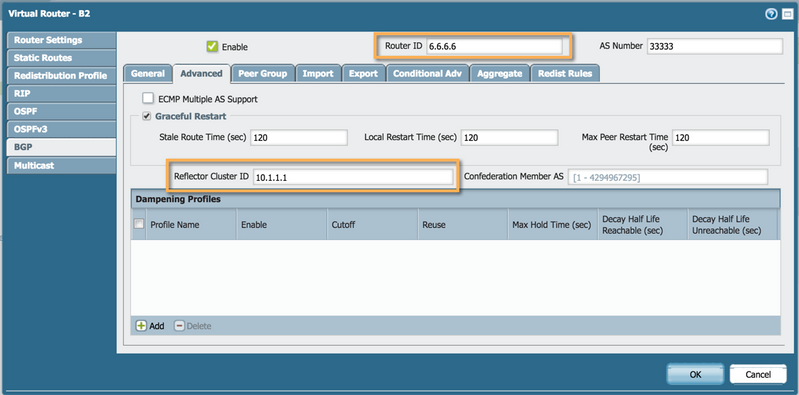This screenshot has height=395, width=799.
Task: Click the green plus Add icon
Action: tap(141, 326)
